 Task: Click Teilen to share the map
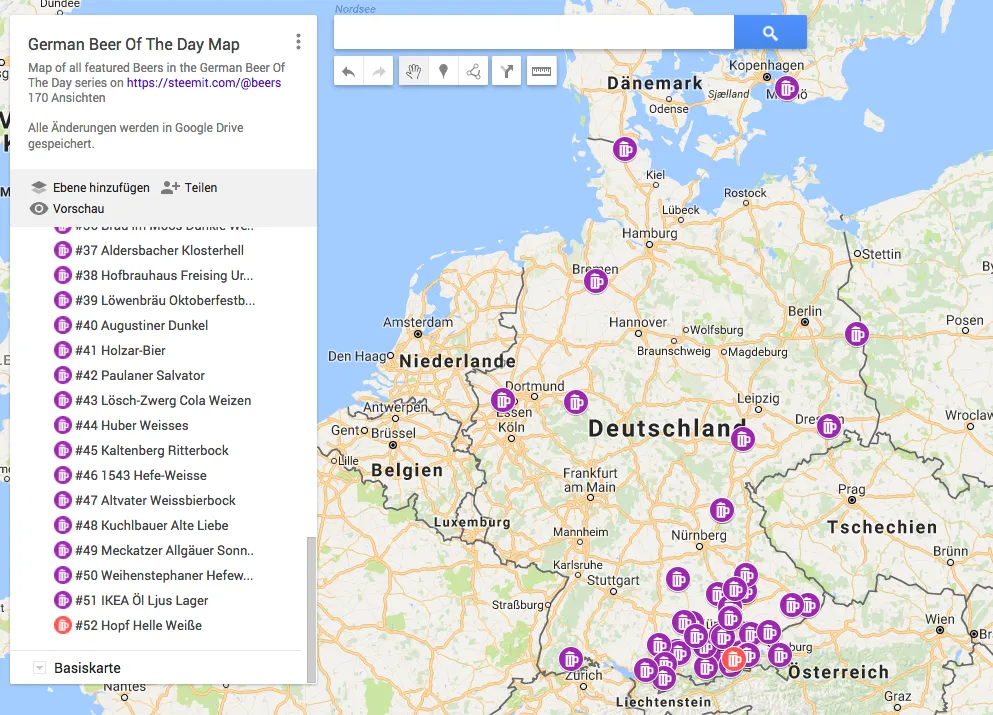coord(189,187)
